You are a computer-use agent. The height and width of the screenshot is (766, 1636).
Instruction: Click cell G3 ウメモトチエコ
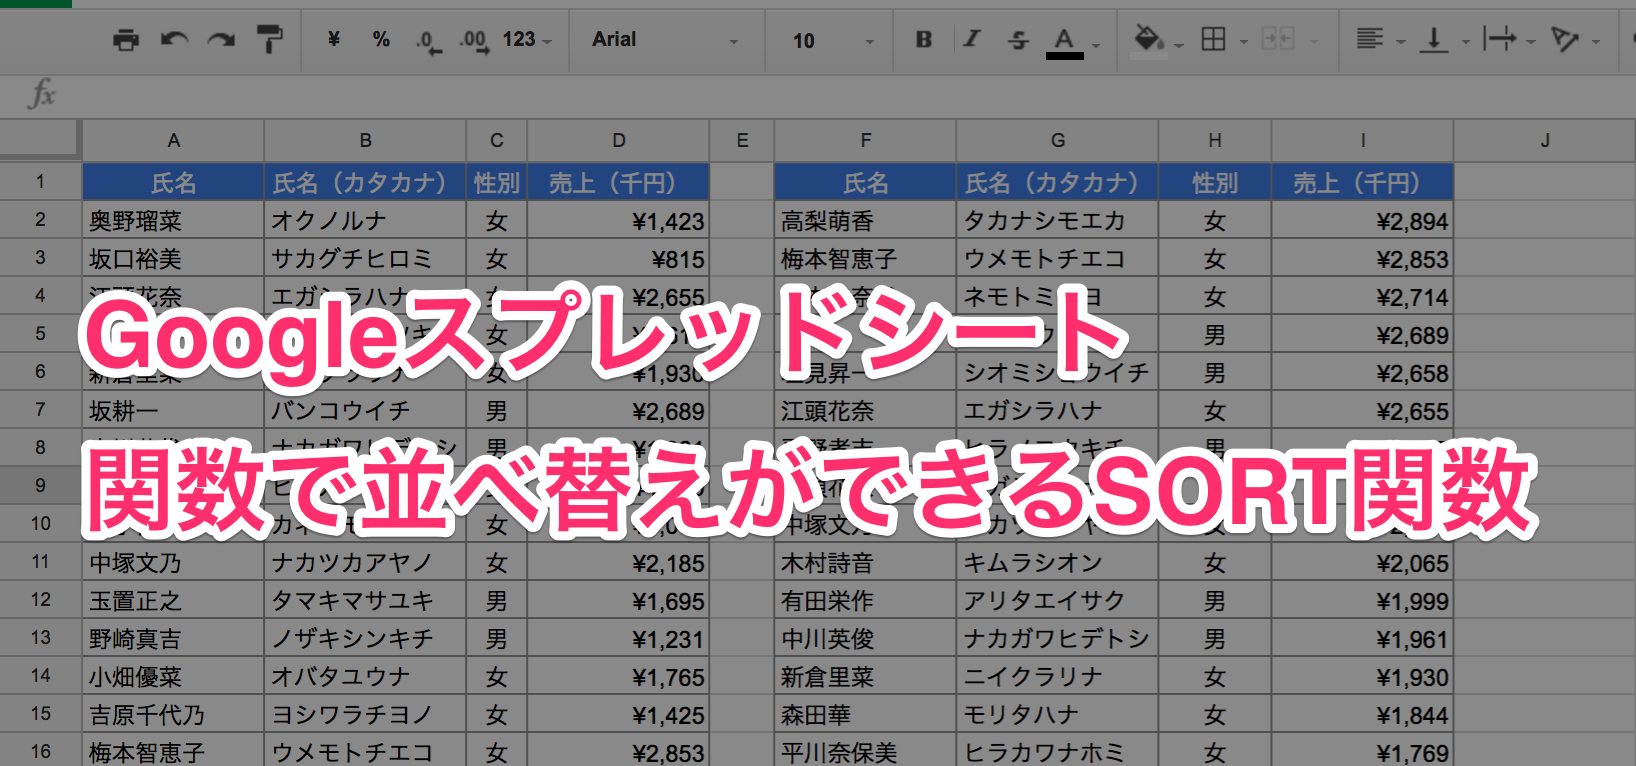tap(1058, 259)
